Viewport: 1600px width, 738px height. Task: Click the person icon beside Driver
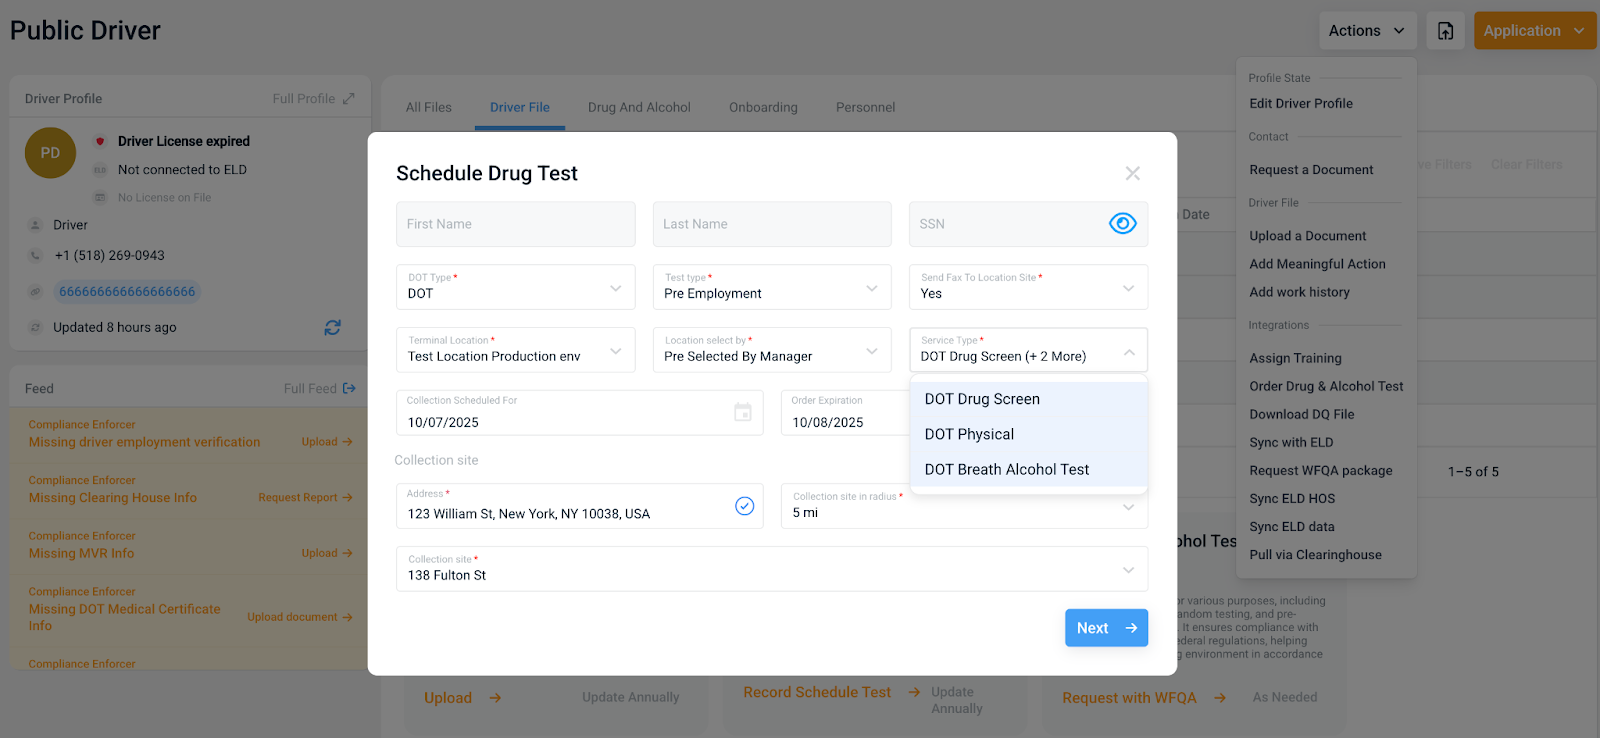(35, 225)
